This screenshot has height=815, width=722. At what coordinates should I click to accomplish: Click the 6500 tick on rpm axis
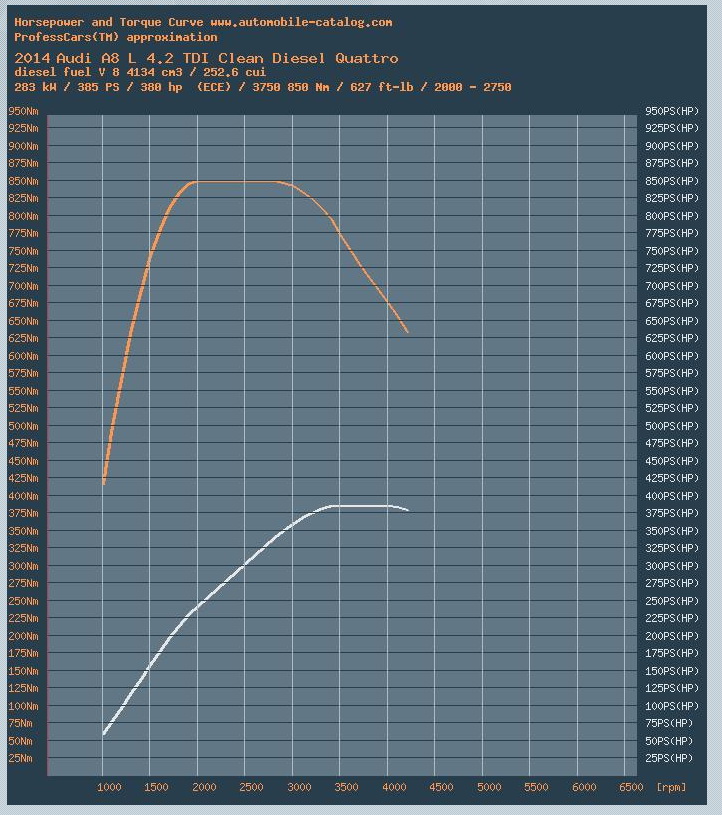pyautogui.click(x=631, y=788)
